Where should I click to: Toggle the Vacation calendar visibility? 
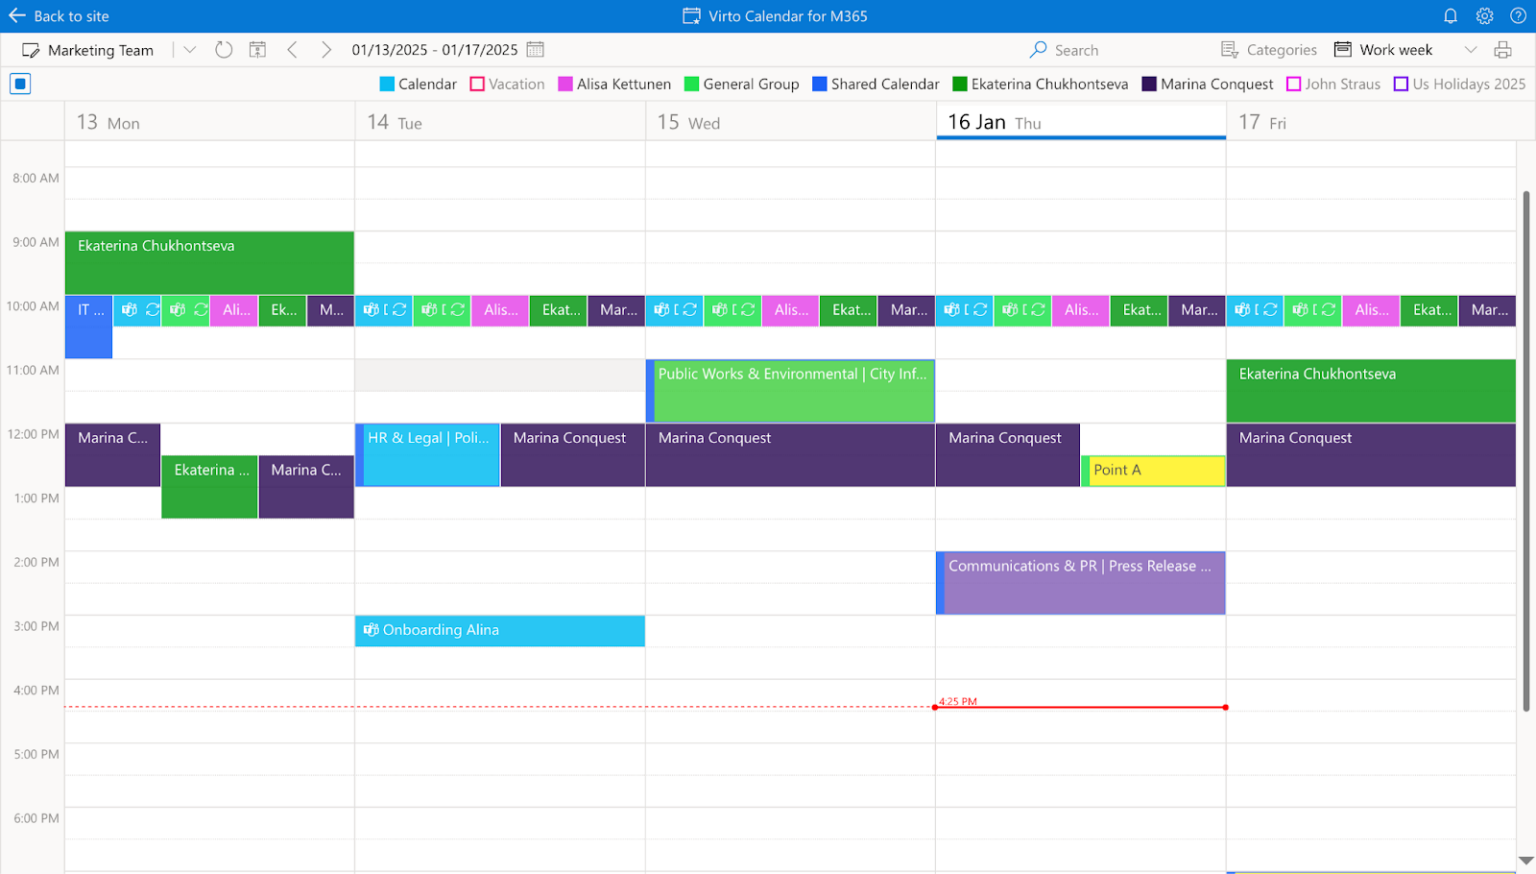[x=477, y=84]
